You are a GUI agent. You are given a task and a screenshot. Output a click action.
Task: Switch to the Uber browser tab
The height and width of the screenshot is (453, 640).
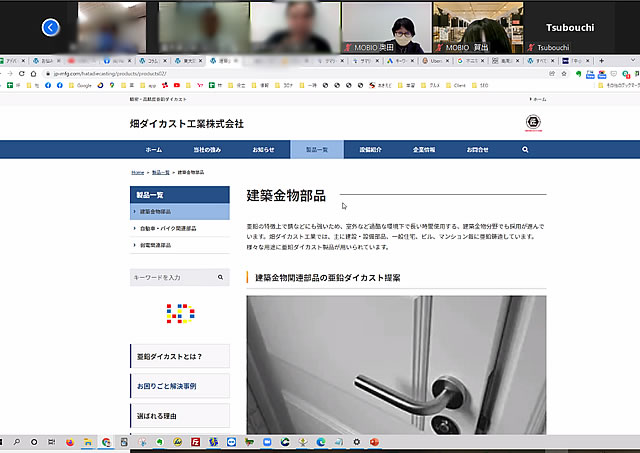(435, 60)
